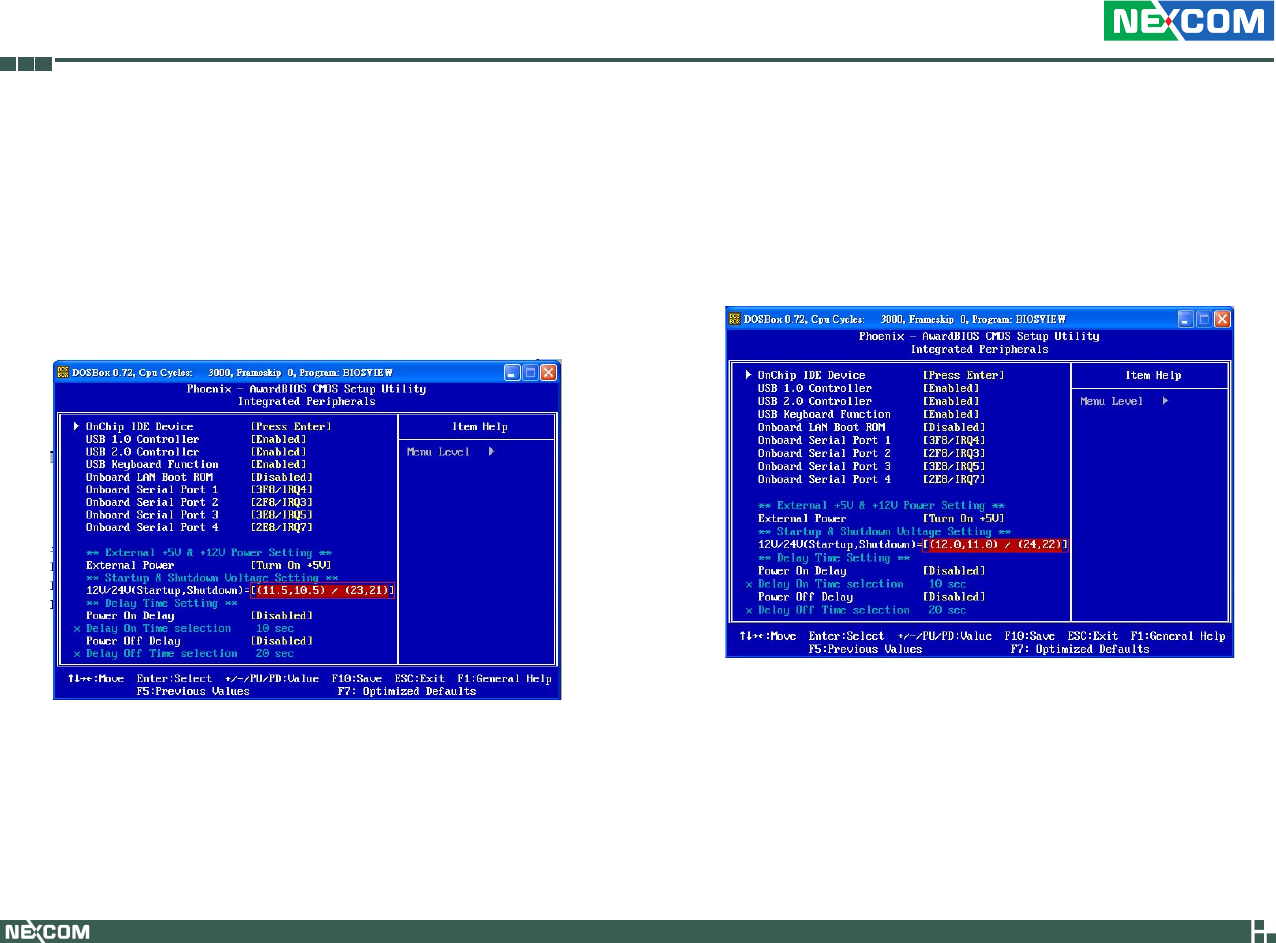
Task: Click '12V/24V(Startup,Shutdown)' label in left window
Action: tap(166, 591)
